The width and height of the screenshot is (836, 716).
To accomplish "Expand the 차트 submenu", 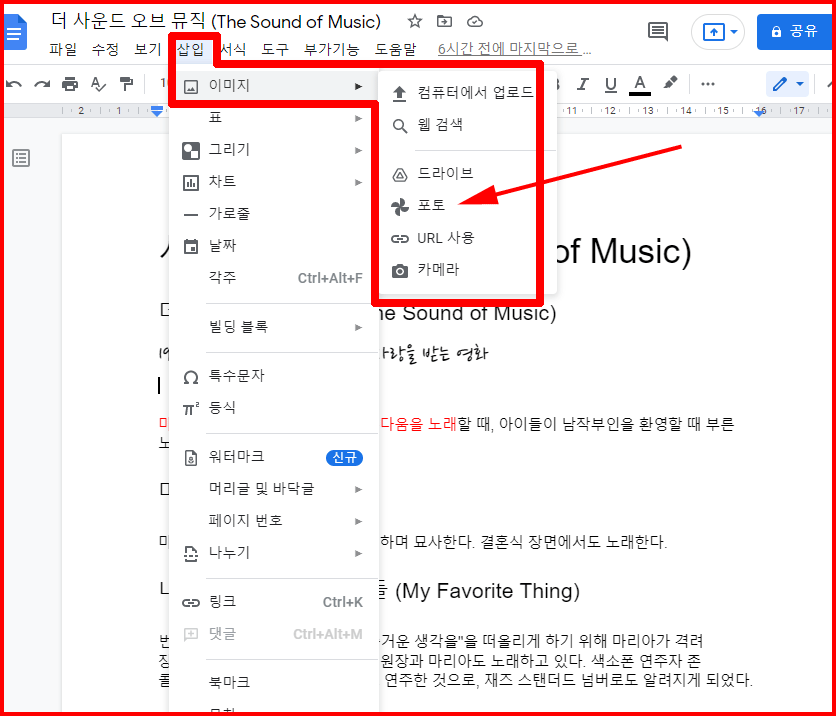I will [274, 182].
